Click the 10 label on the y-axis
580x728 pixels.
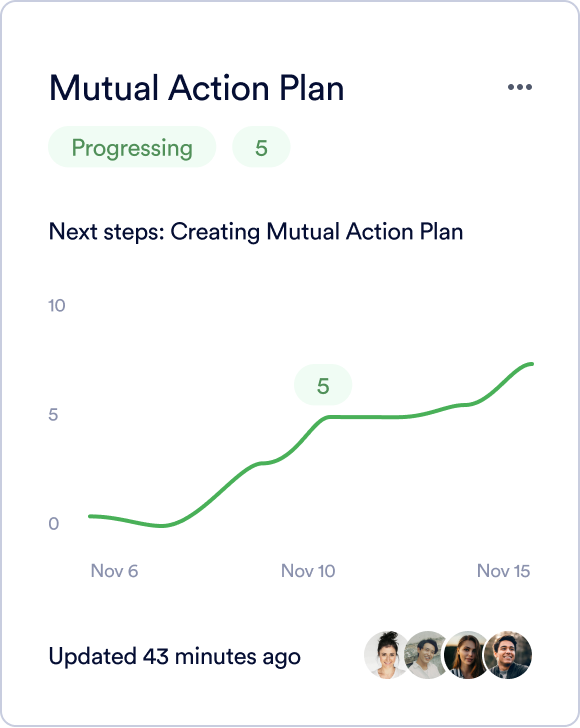click(57, 306)
